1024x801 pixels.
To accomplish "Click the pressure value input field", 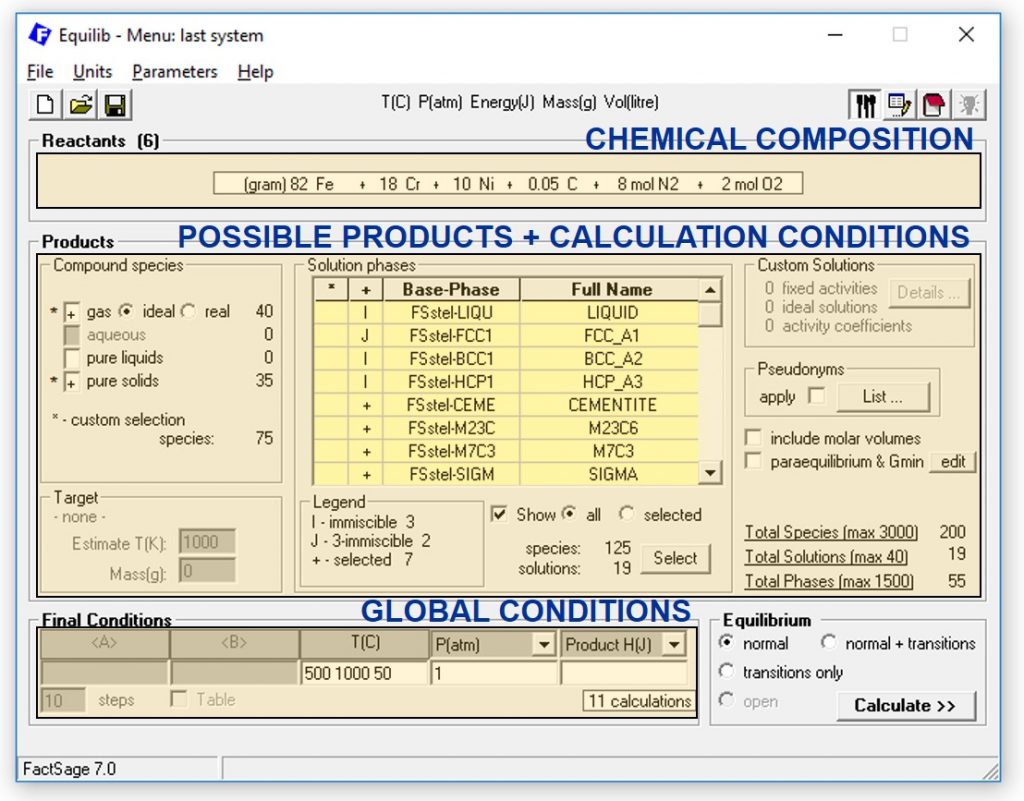I will [x=494, y=673].
